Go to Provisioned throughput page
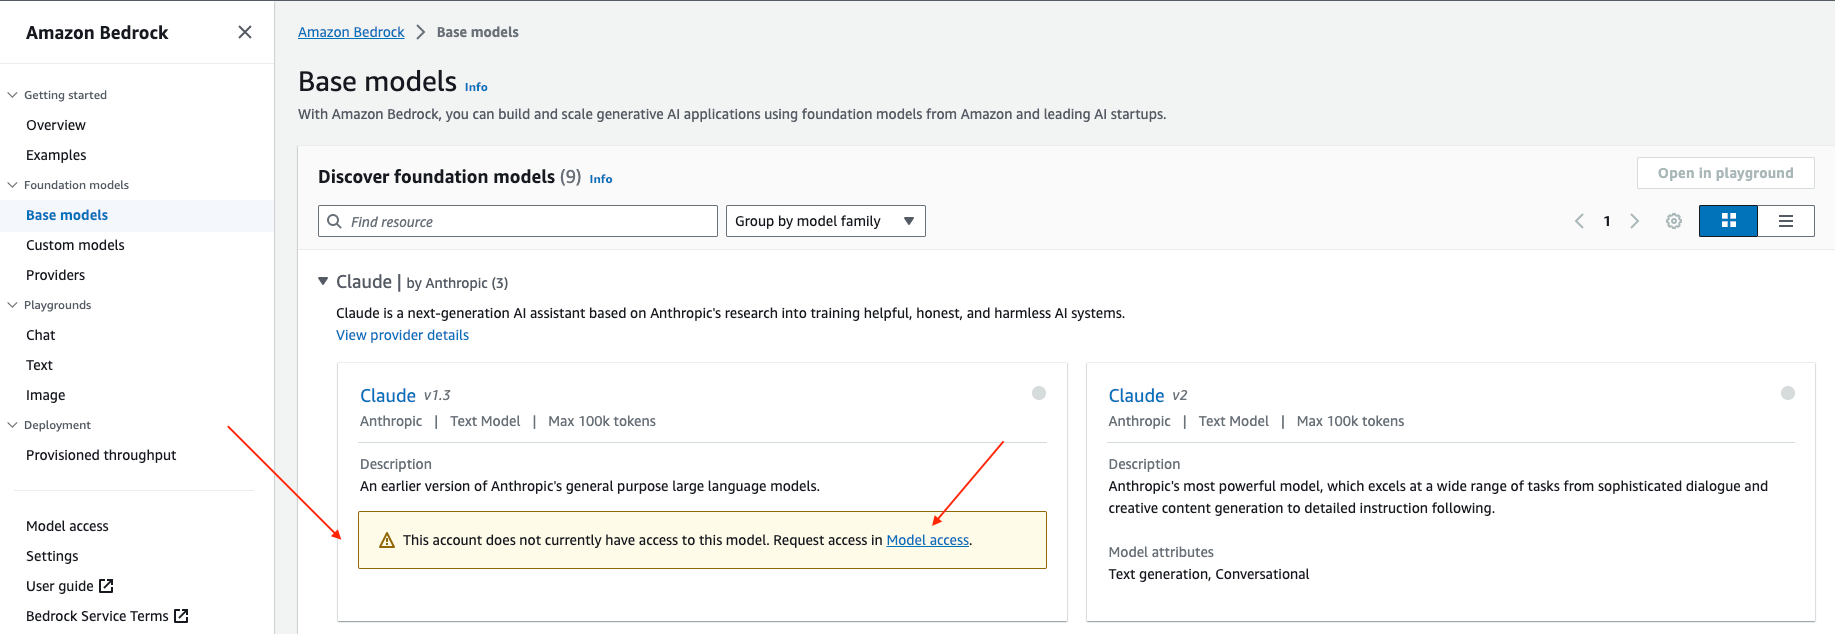 click(x=101, y=455)
